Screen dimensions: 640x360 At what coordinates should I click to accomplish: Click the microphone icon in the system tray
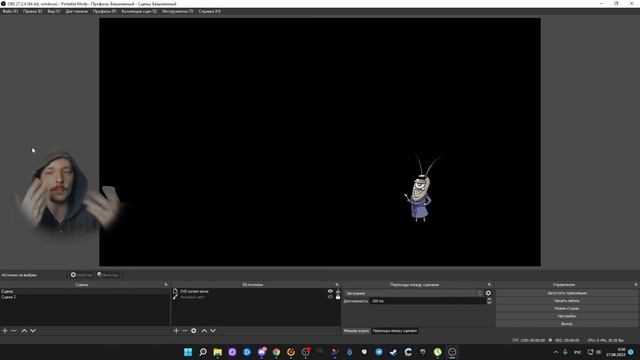[x=565, y=352]
